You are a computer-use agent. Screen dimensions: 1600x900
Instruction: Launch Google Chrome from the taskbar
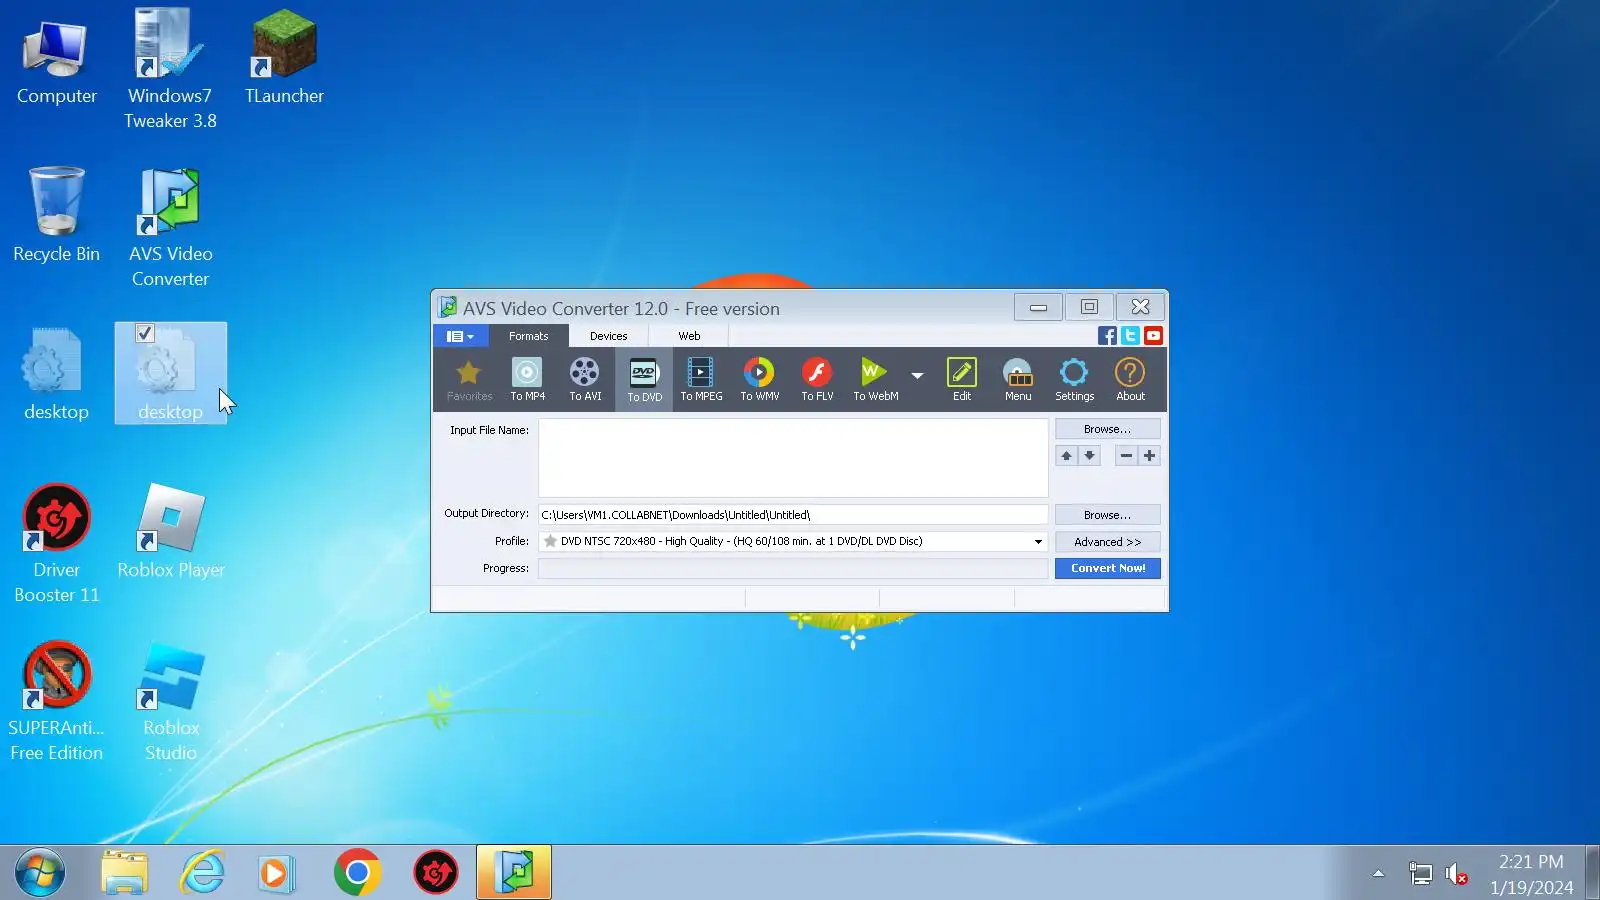pyautogui.click(x=357, y=873)
